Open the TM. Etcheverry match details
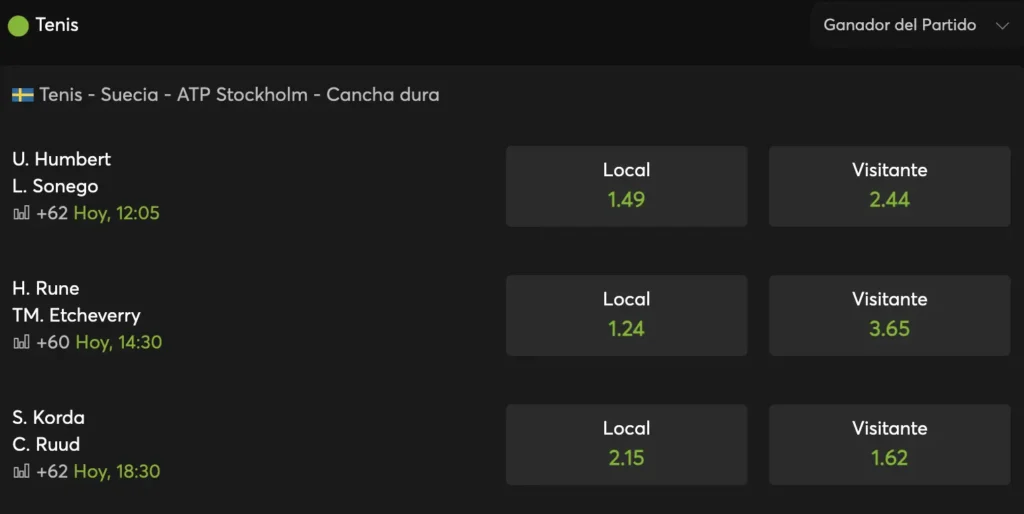 click(x=76, y=315)
